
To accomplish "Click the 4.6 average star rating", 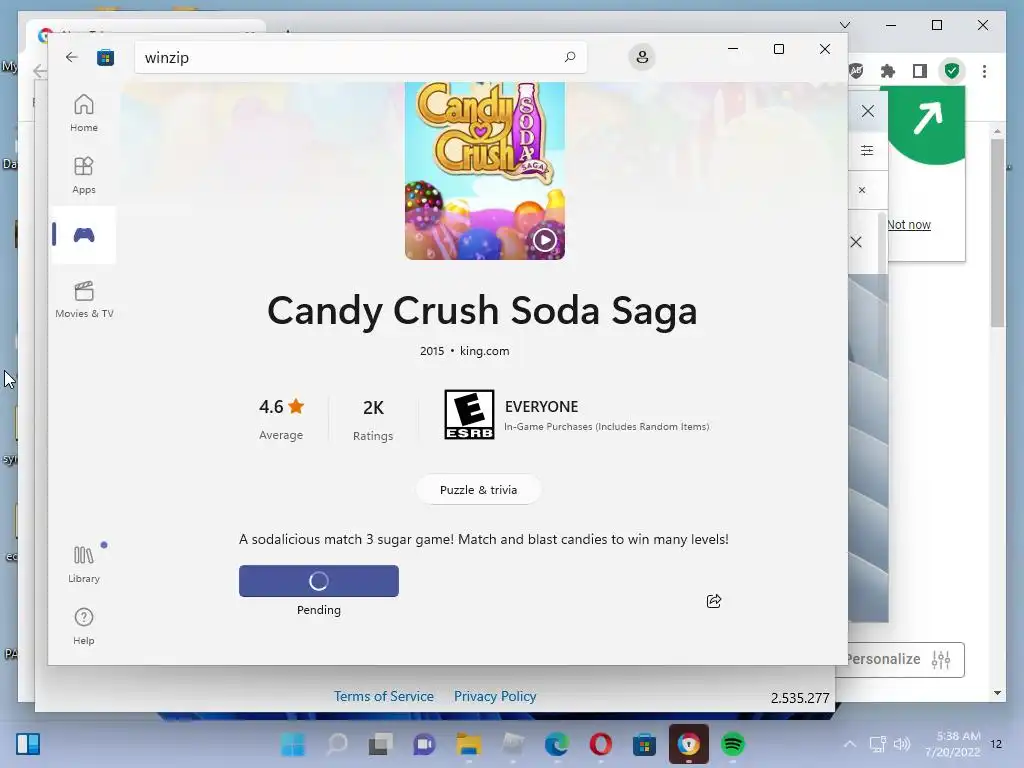I will [281, 418].
